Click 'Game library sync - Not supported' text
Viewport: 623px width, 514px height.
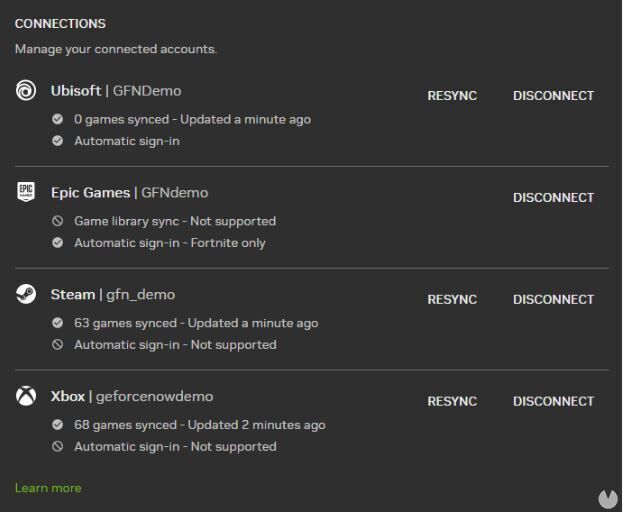tap(175, 221)
